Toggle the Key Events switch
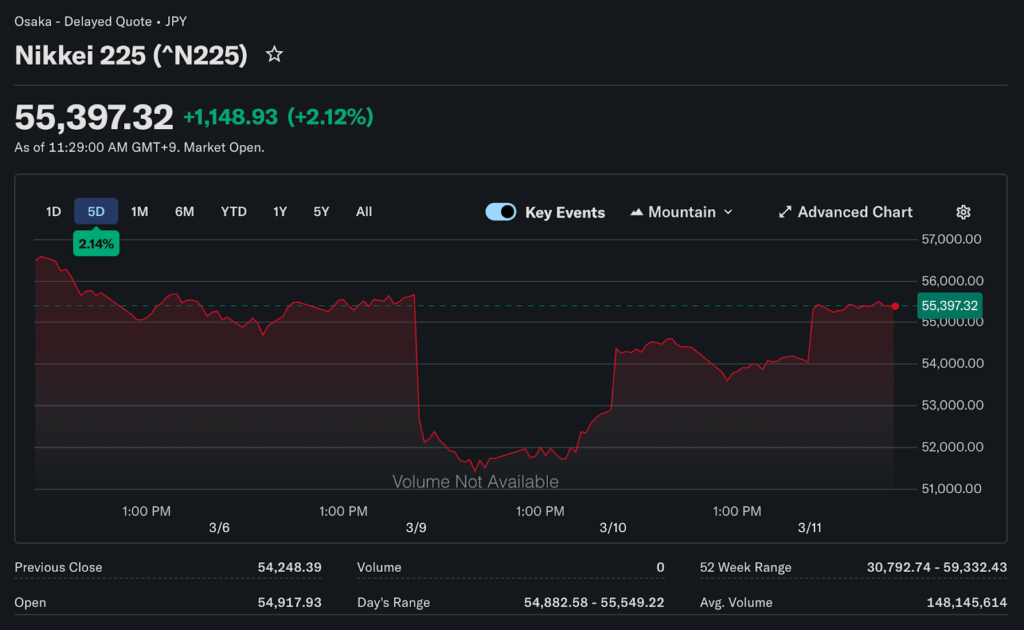1024x630 pixels. [501, 212]
